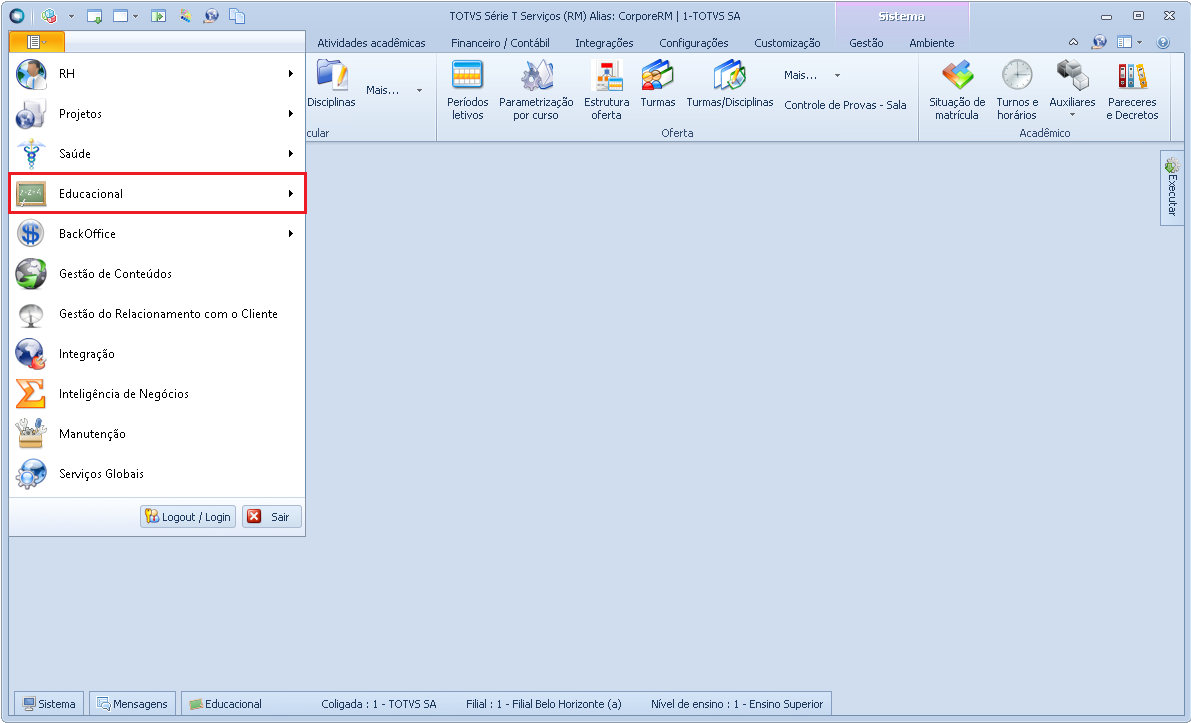This screenshot has height=723, width=1191.
Task: Click the copy windows quick access icon
Action: tap(237, 15)
